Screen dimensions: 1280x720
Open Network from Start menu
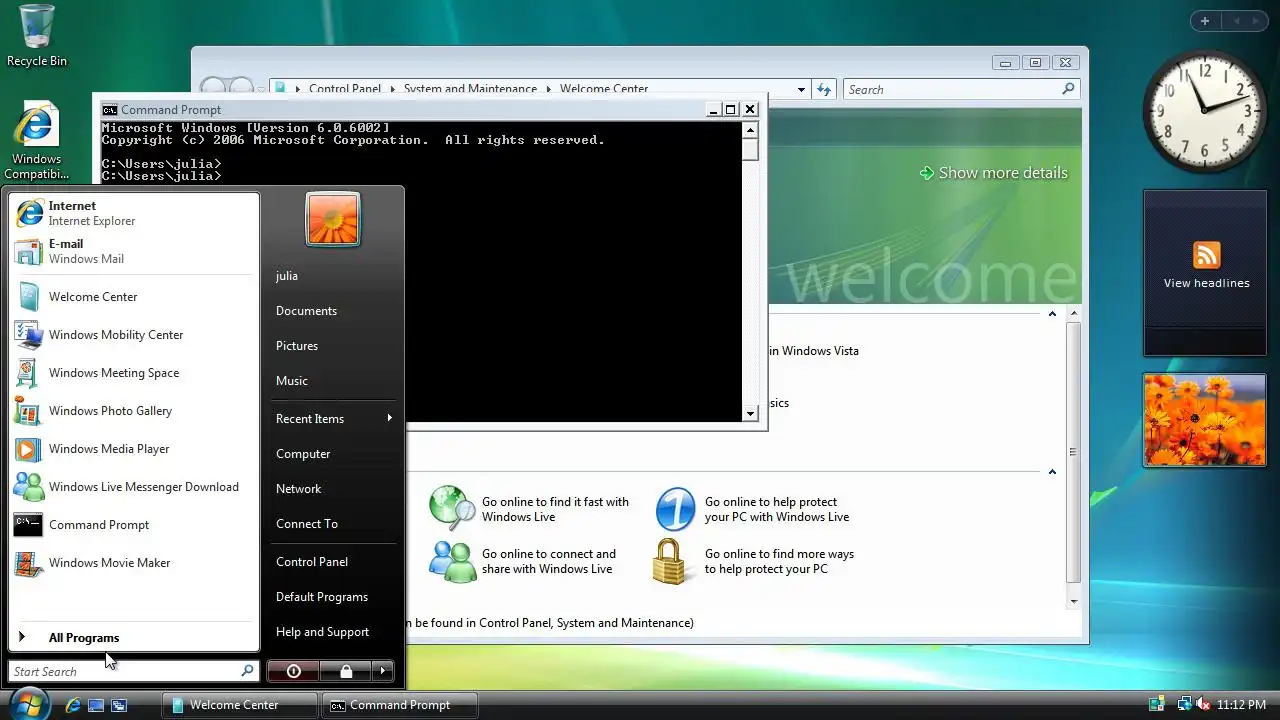pyautogui.click(x=333, y=489)
